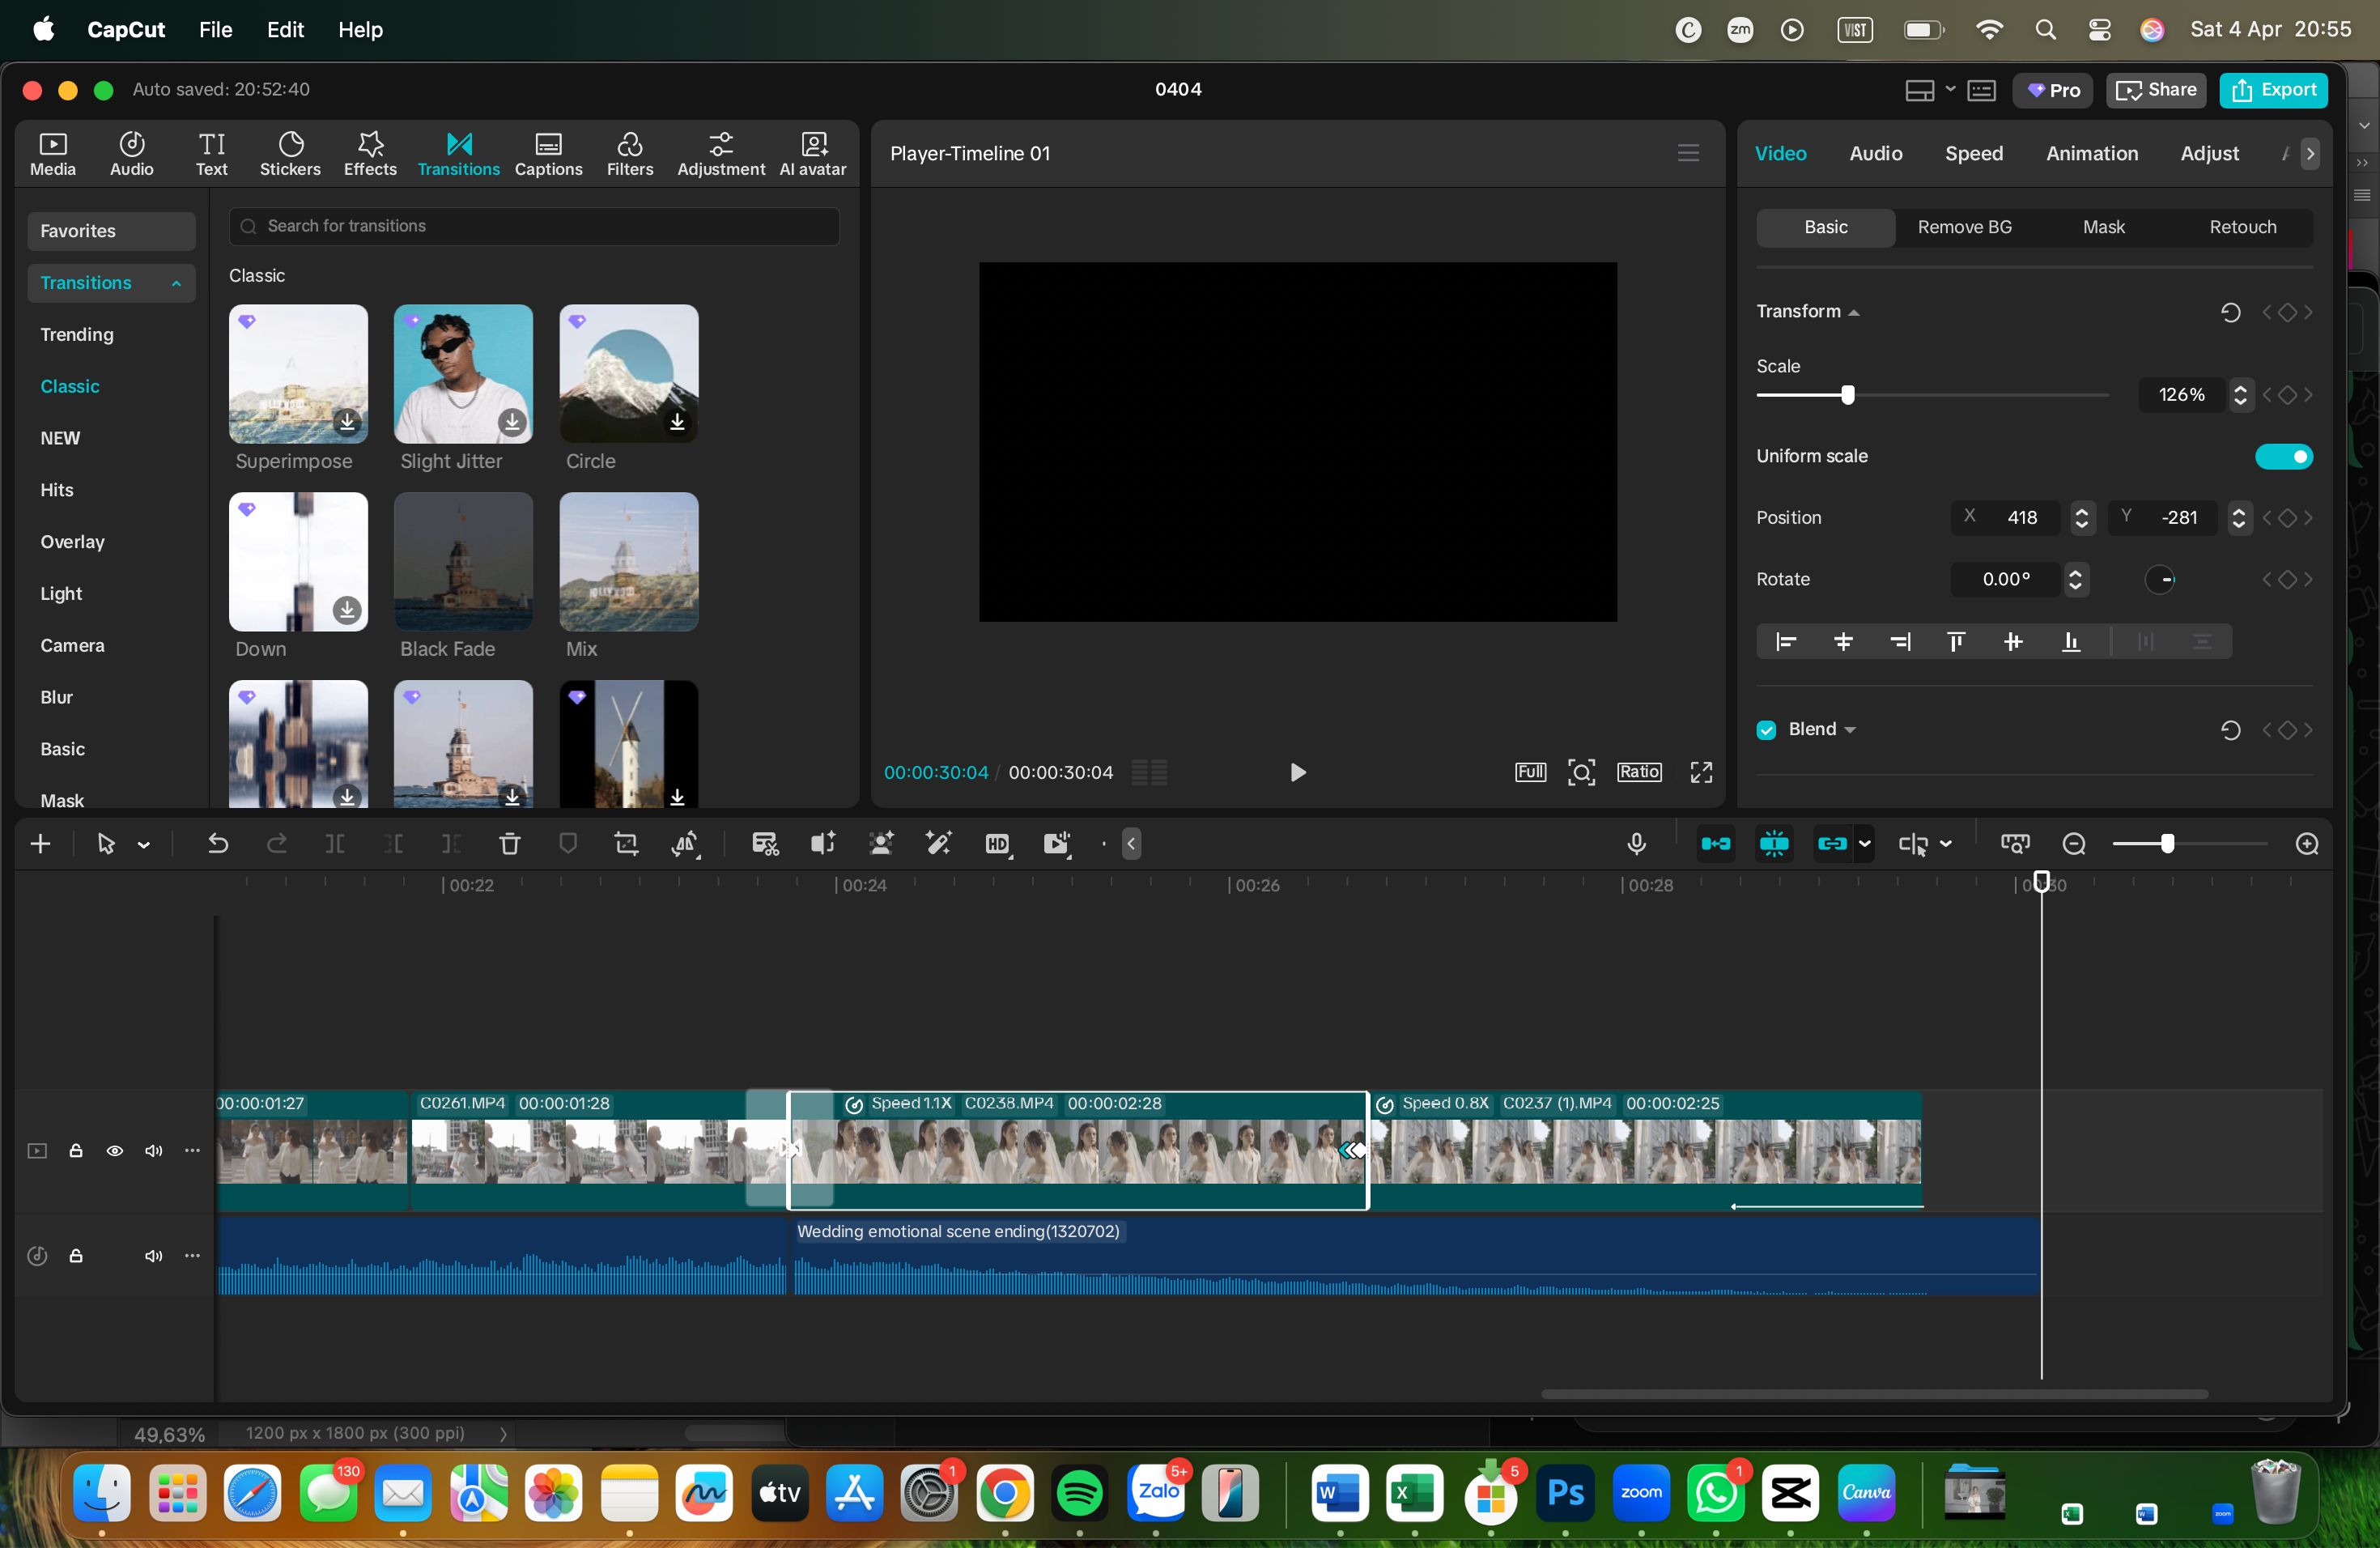Click the Pro upgrade button
2380x1548 pixels.
click(x=2052, y=90)
